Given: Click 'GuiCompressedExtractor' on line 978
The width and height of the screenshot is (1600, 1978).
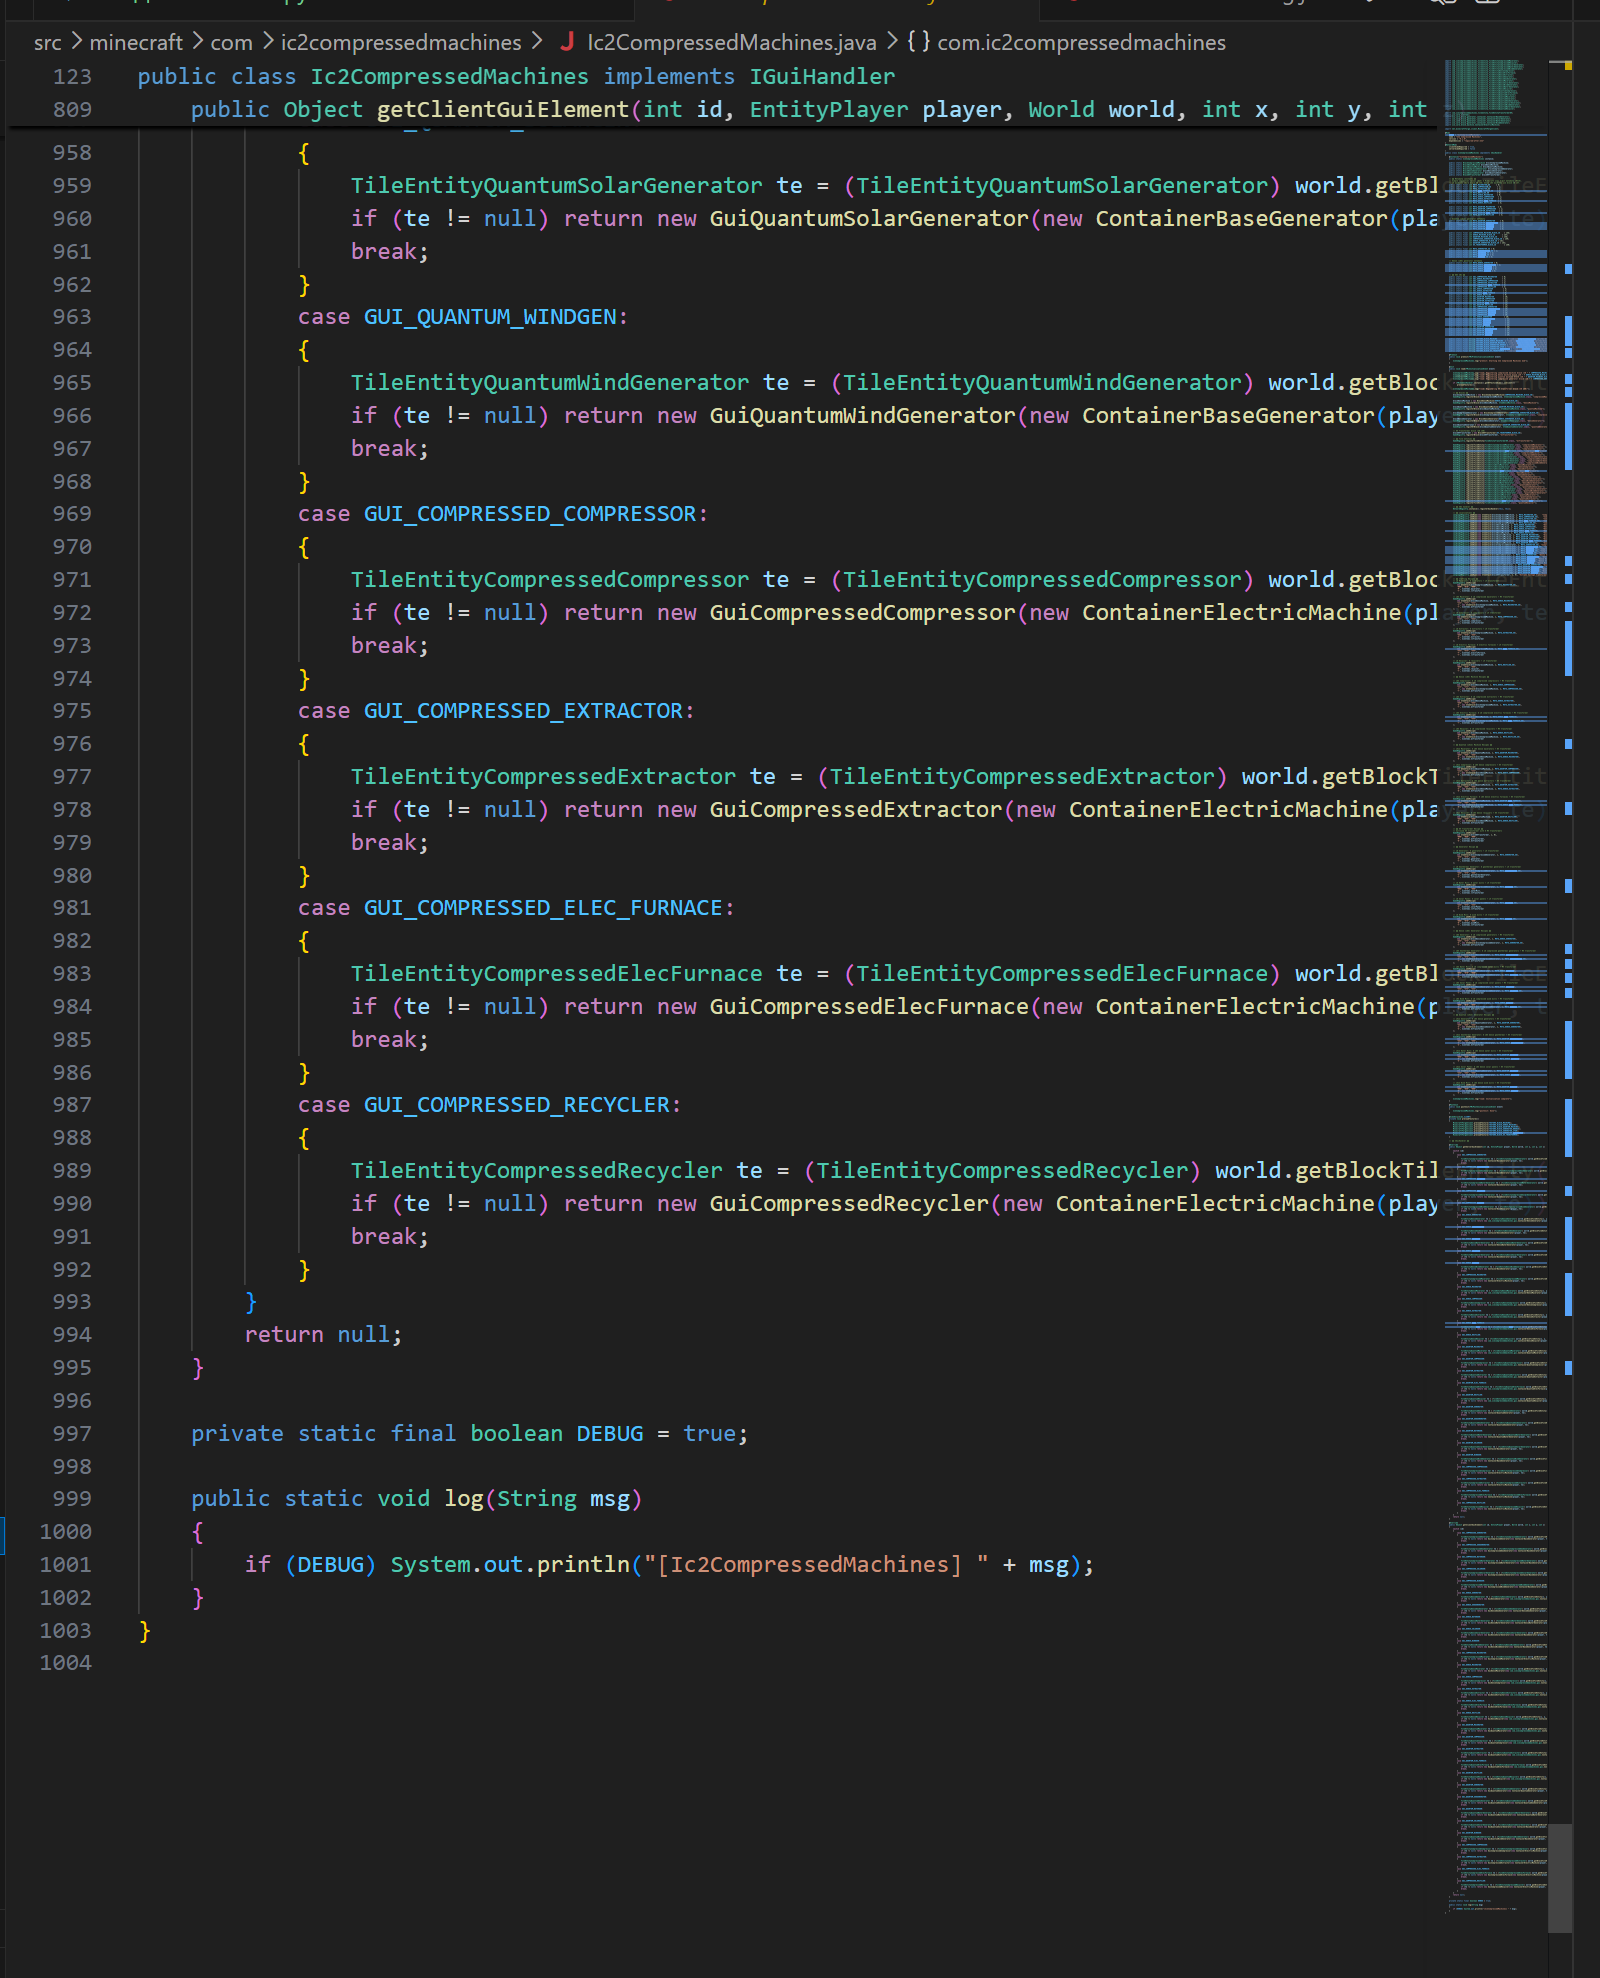Looking at the screenshot, I should click(856, 810).
